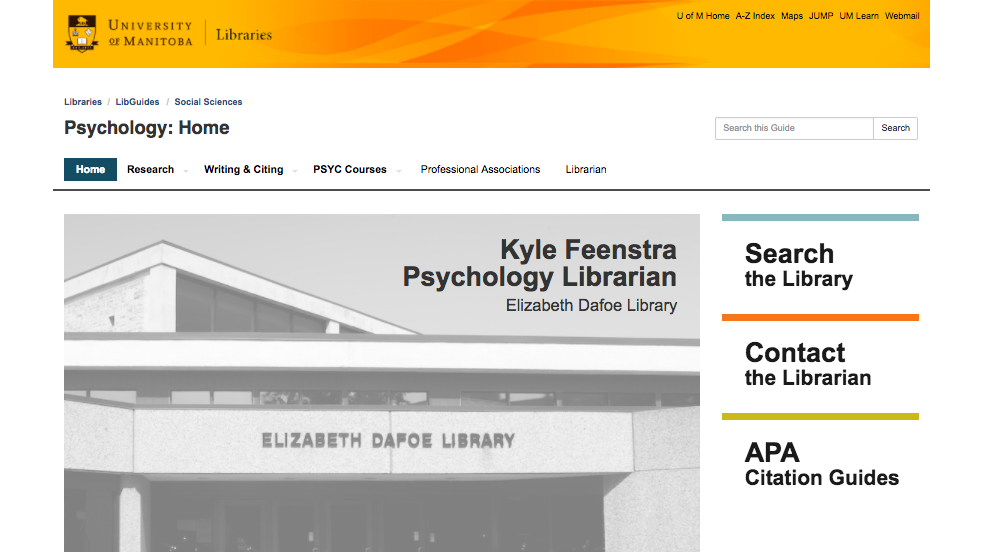Follow the Social Sciences breadcrumb link
The width and height of the screenshot is (981, 552).
pyautogui.click(x=208, y=101)
